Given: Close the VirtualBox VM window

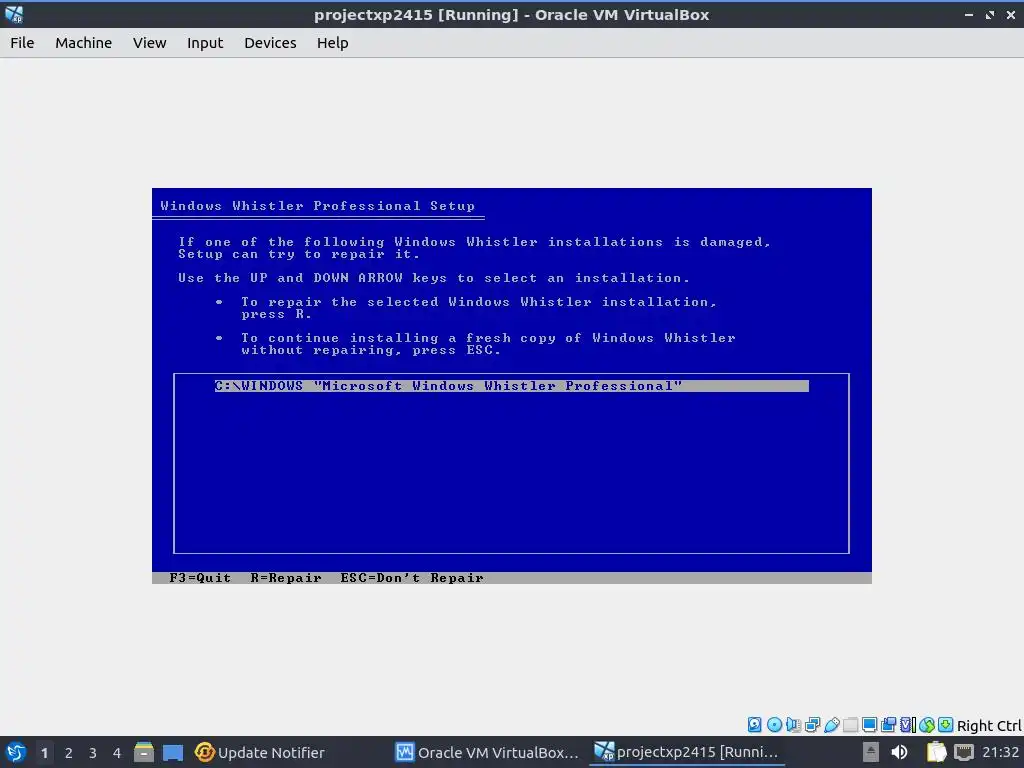Looking at the screenshot, I should (x=1010, y=14).
